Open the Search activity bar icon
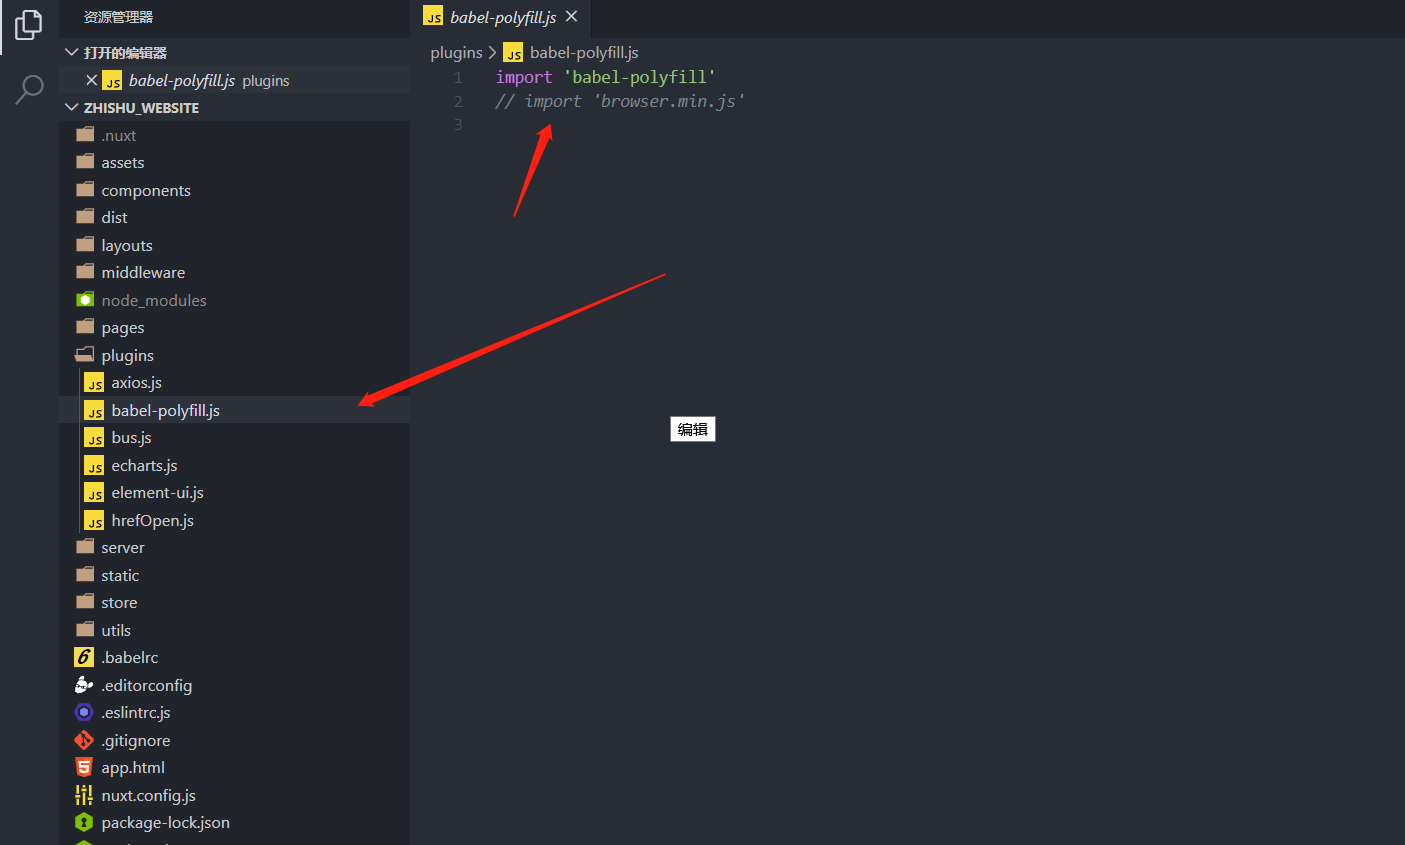1405x845 pixels. pos(29,90)
